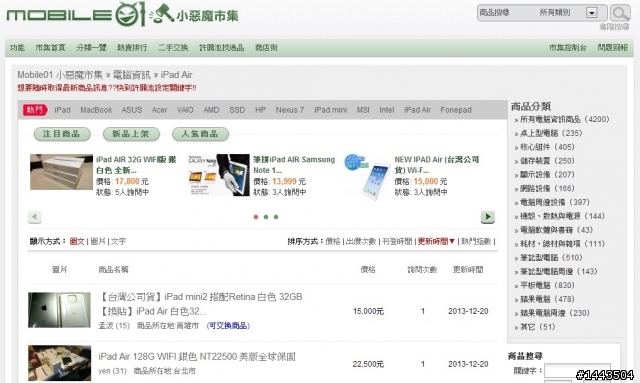Click the 可交換商品 link
Screen dimensions: 640x383
coord(228,325)
